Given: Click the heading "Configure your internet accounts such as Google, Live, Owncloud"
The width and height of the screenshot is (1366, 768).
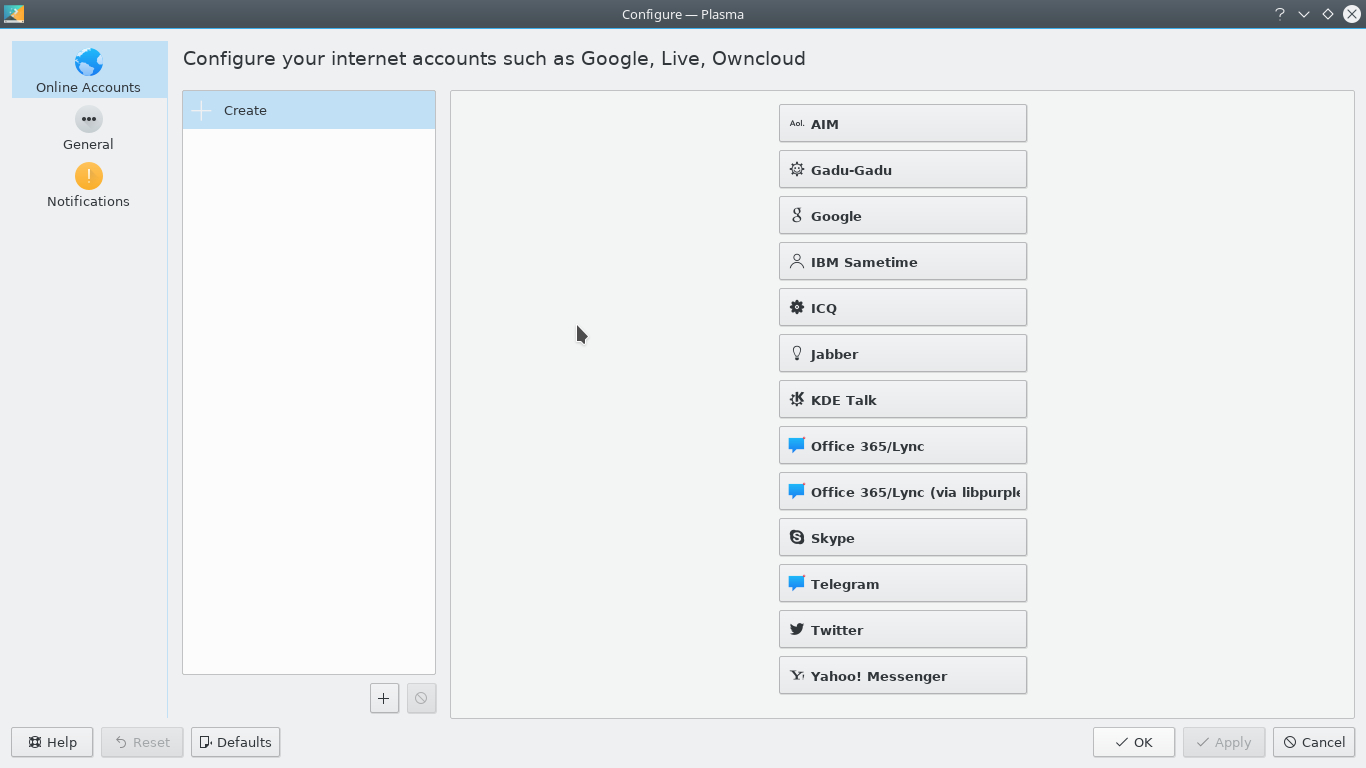Looking at the screenshot, I should click(494, 58).
